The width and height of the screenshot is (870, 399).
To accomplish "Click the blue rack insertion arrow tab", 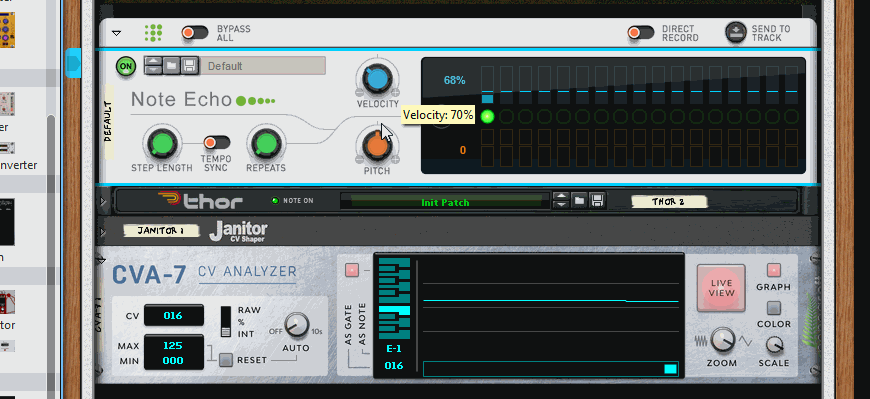I will point(73,63).
